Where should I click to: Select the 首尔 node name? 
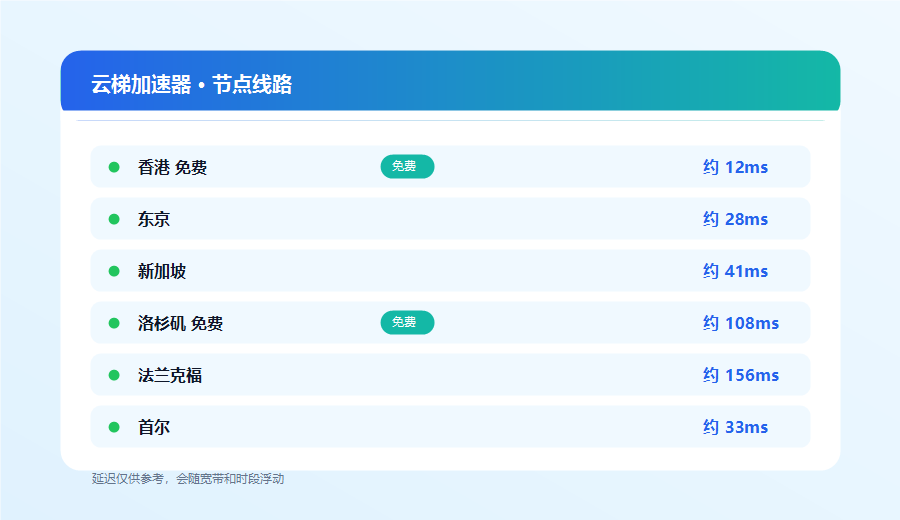click(154, 427)
